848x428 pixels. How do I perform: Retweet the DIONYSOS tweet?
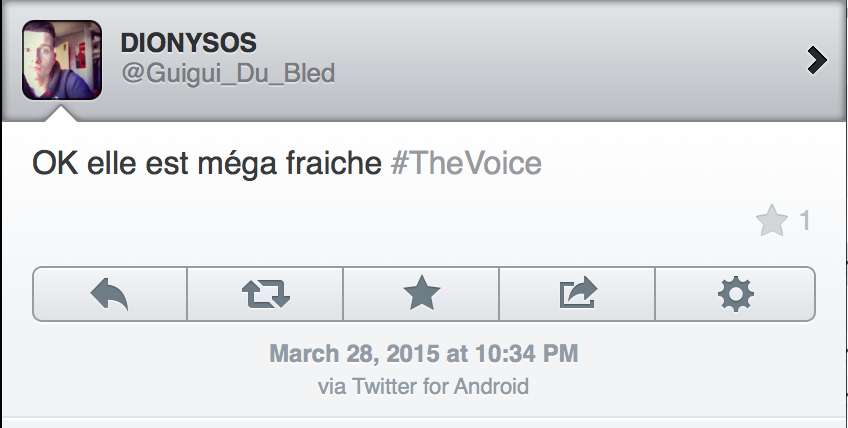coord(266,294)
